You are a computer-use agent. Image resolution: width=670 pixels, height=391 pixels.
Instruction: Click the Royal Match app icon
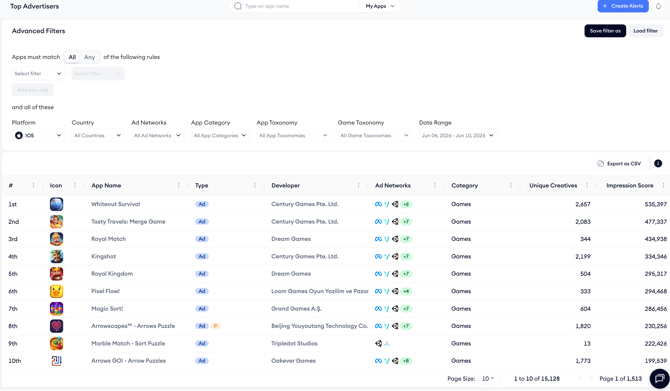(56, 239)
